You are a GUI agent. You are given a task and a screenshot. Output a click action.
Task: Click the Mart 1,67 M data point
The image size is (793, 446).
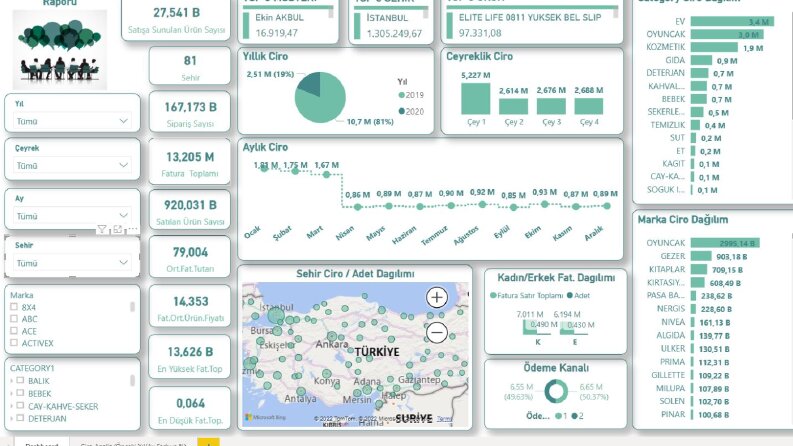[x=326, y=174]
